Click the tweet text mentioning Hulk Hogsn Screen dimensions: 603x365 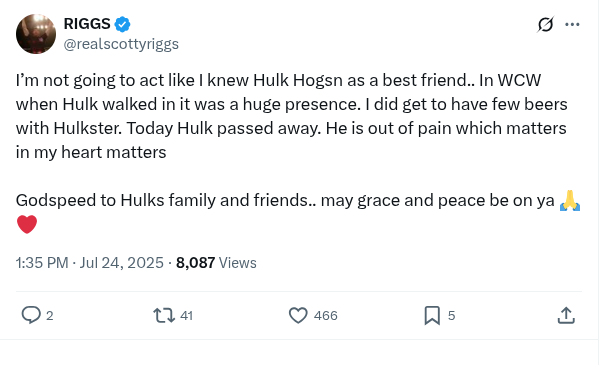tap(292, 116)
